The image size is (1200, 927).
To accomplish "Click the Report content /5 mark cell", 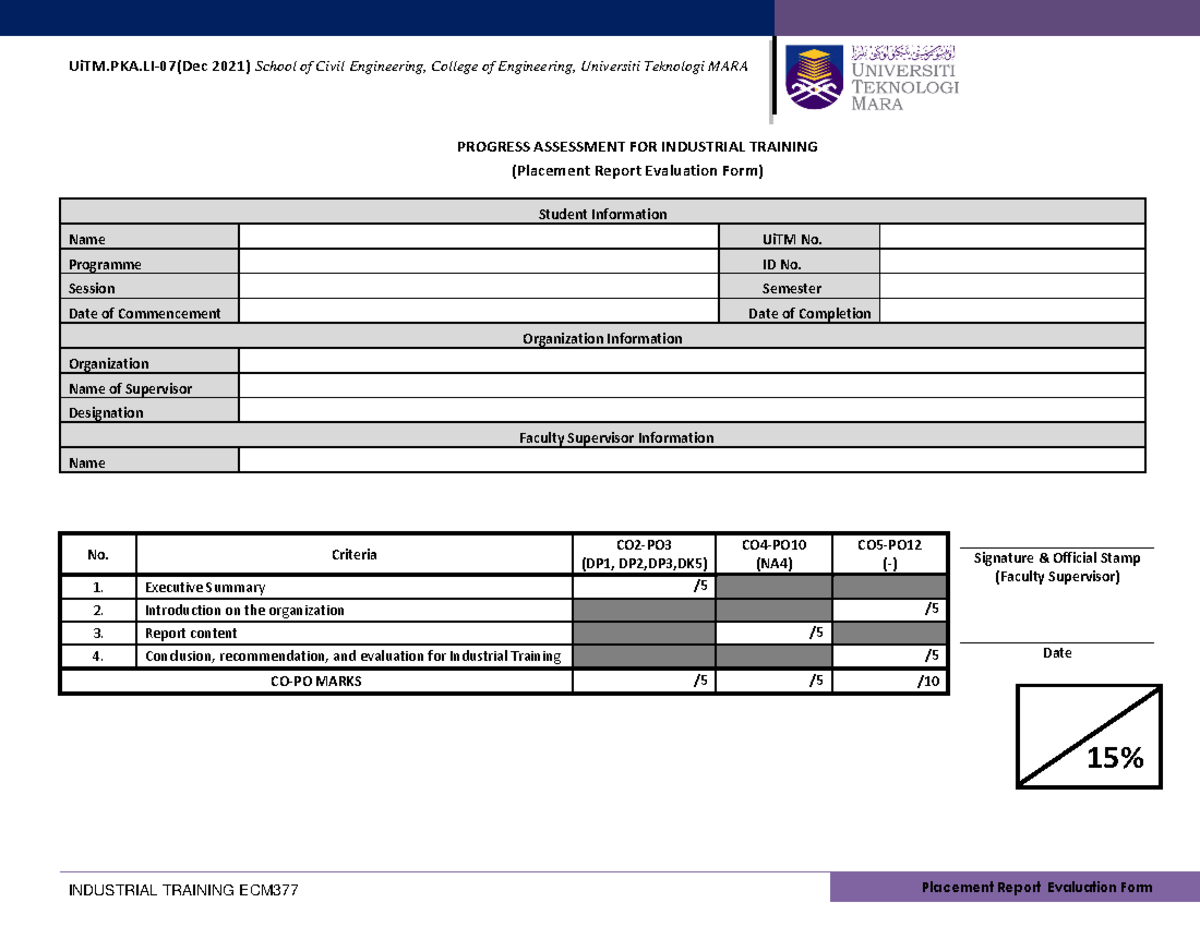I will 774,633.
